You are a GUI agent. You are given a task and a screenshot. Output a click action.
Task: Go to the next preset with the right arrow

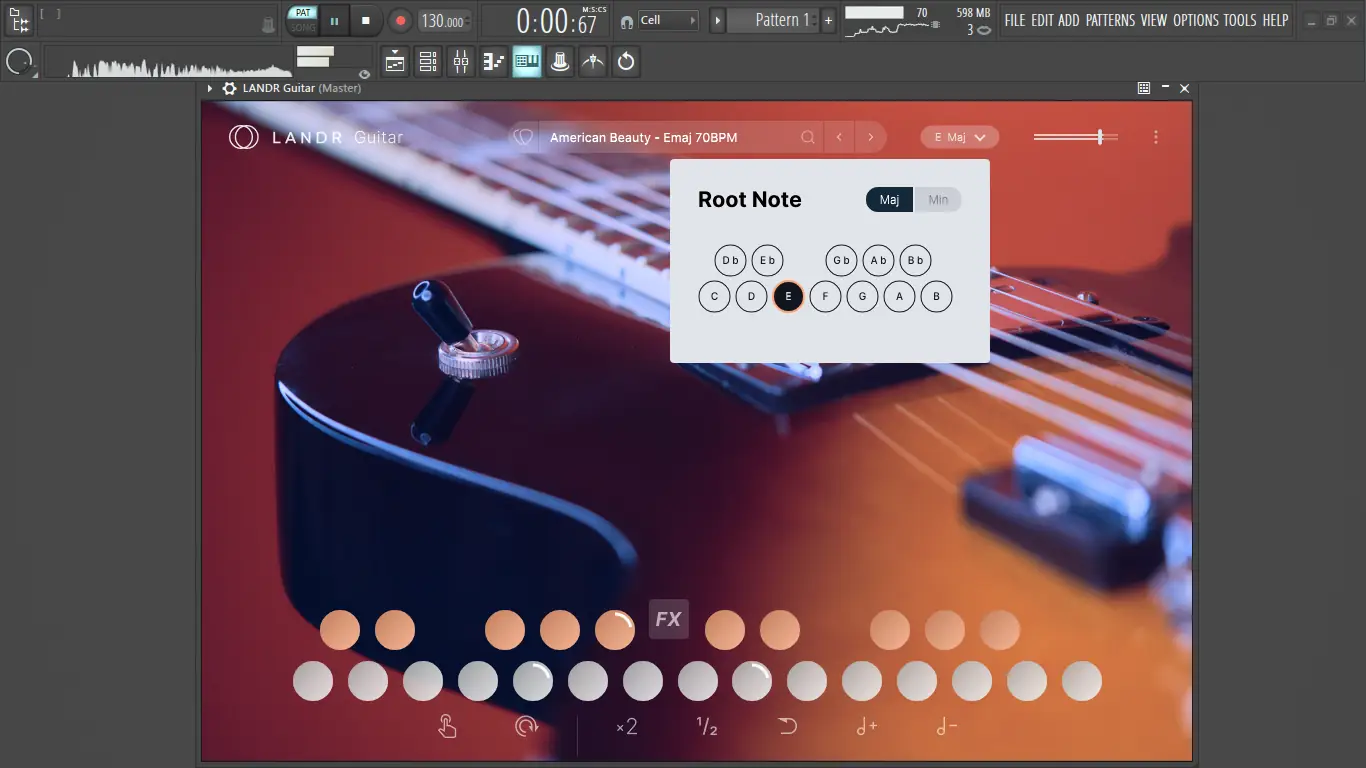pos(871,138)
